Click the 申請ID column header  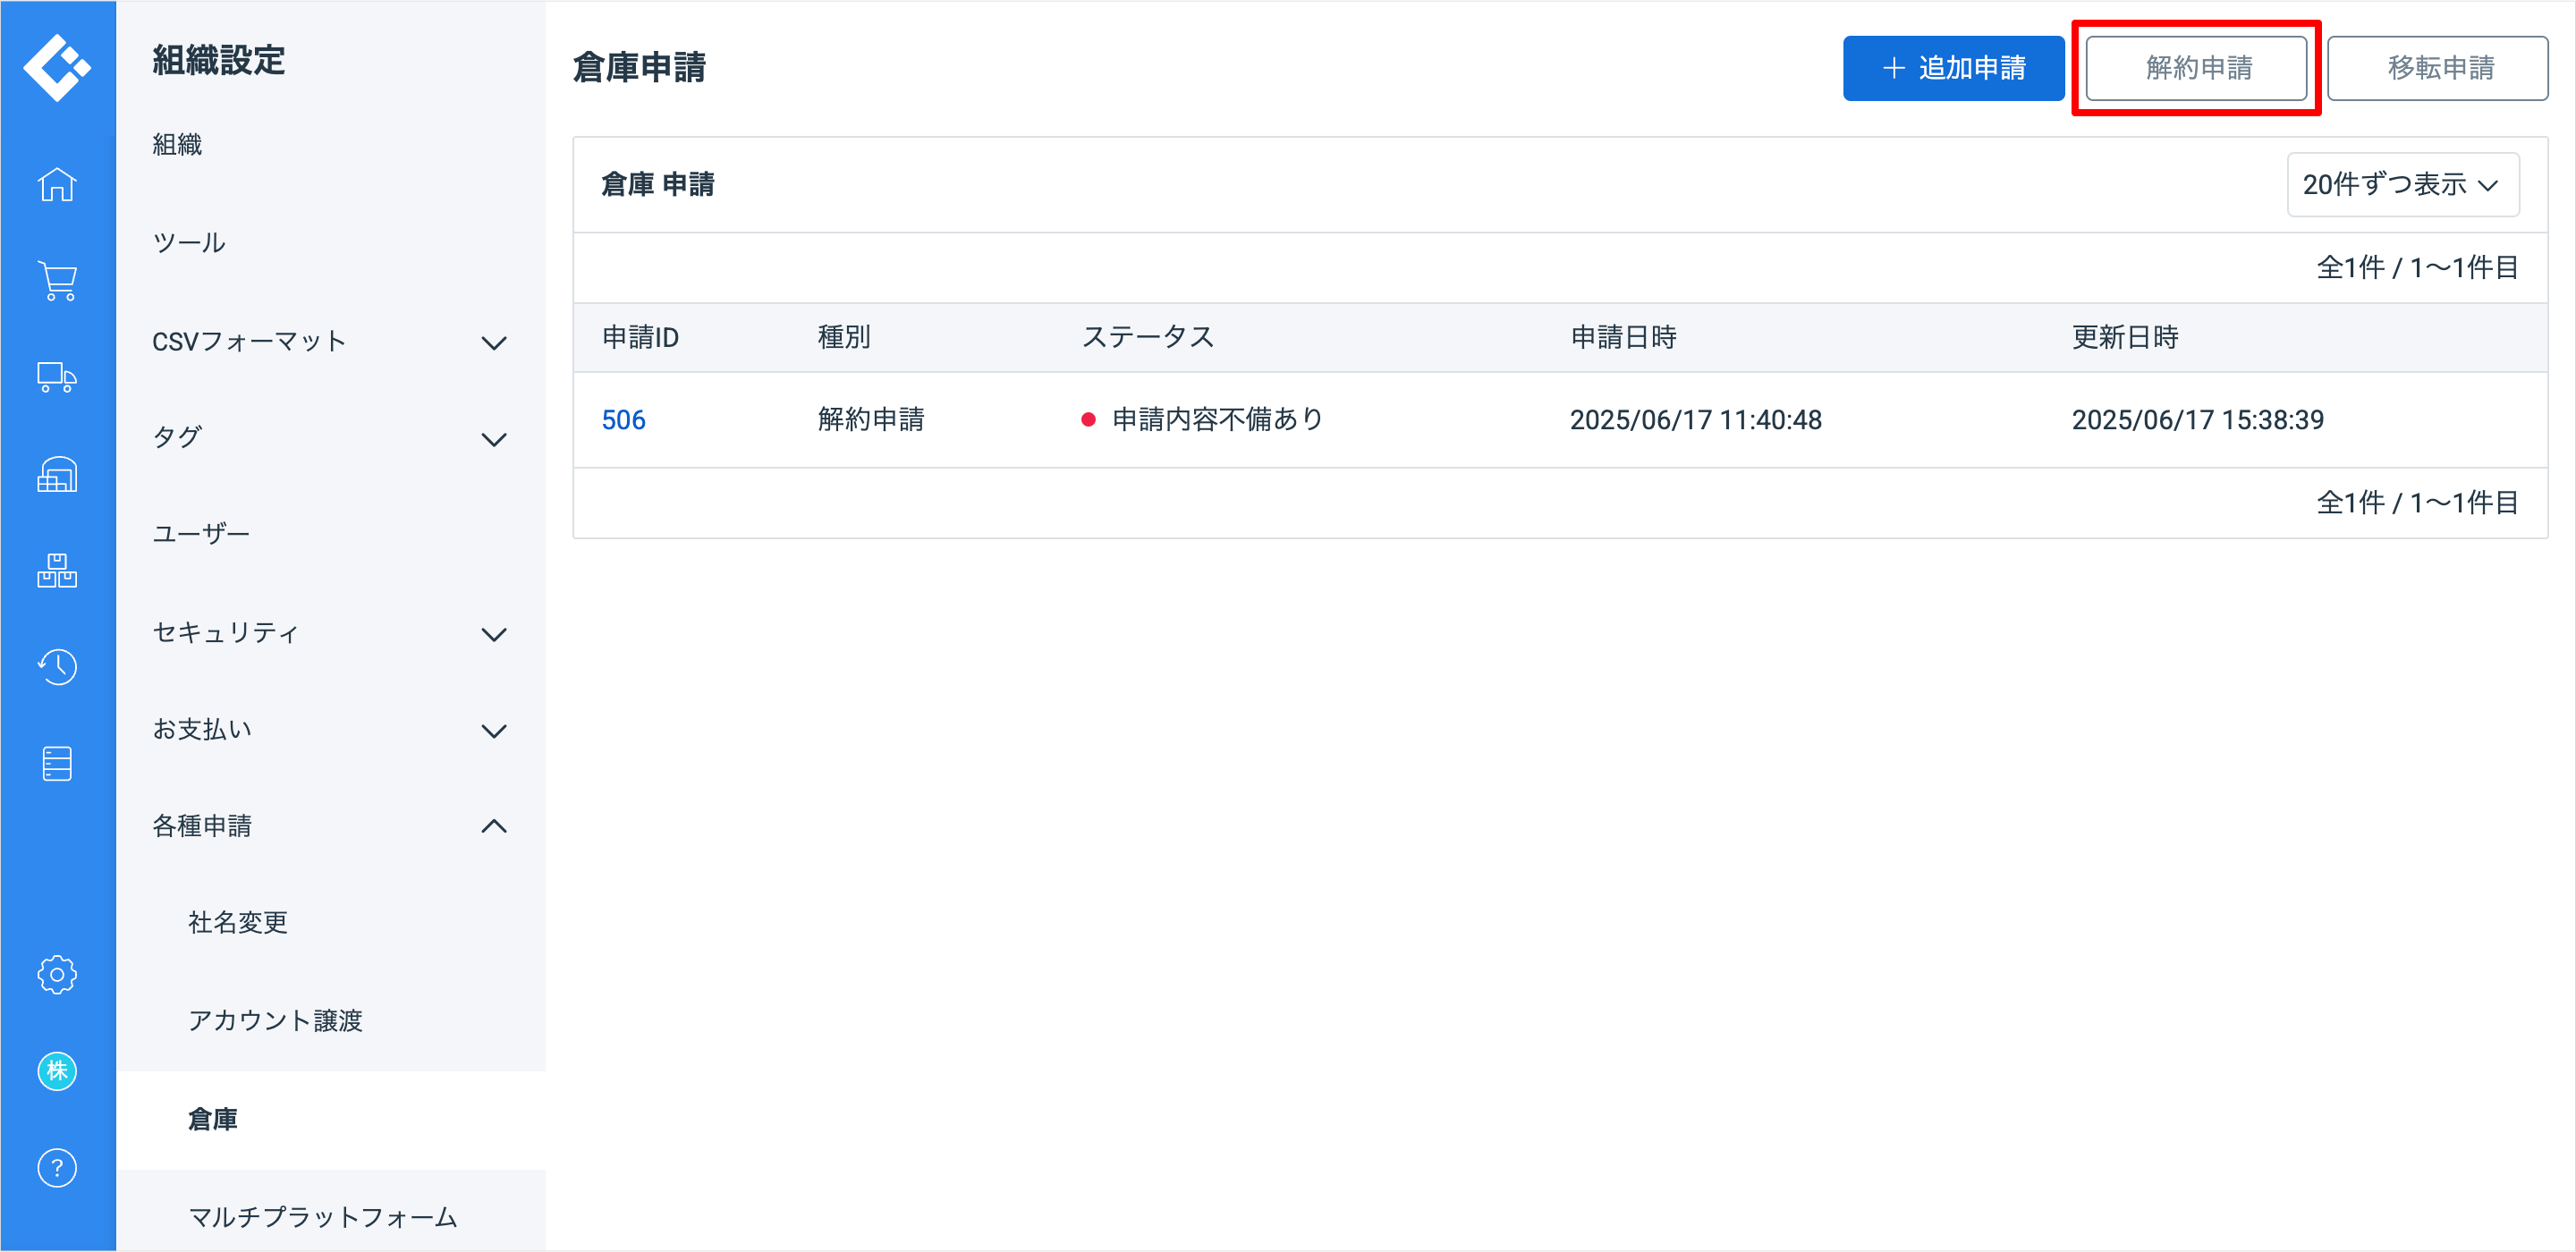tap(640, 338)
